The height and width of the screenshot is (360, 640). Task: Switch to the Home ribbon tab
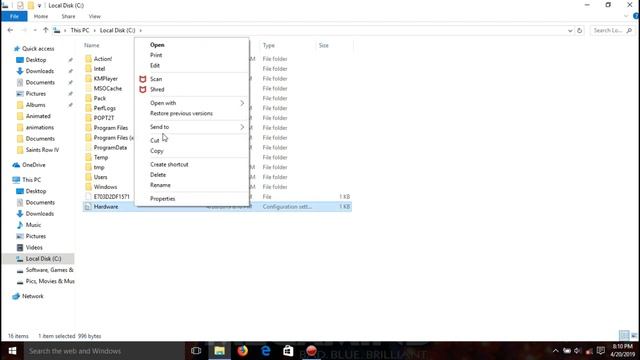click(41, 16)
